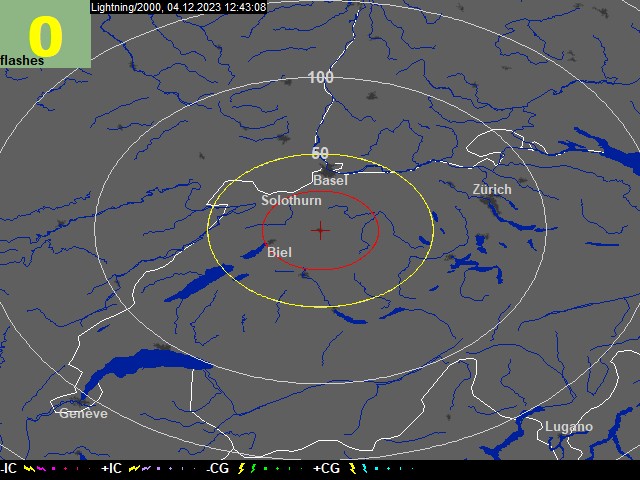Click the 50 km range ring label
The height and width of the screenshot is (480, 640).
(x=320, y=153)
